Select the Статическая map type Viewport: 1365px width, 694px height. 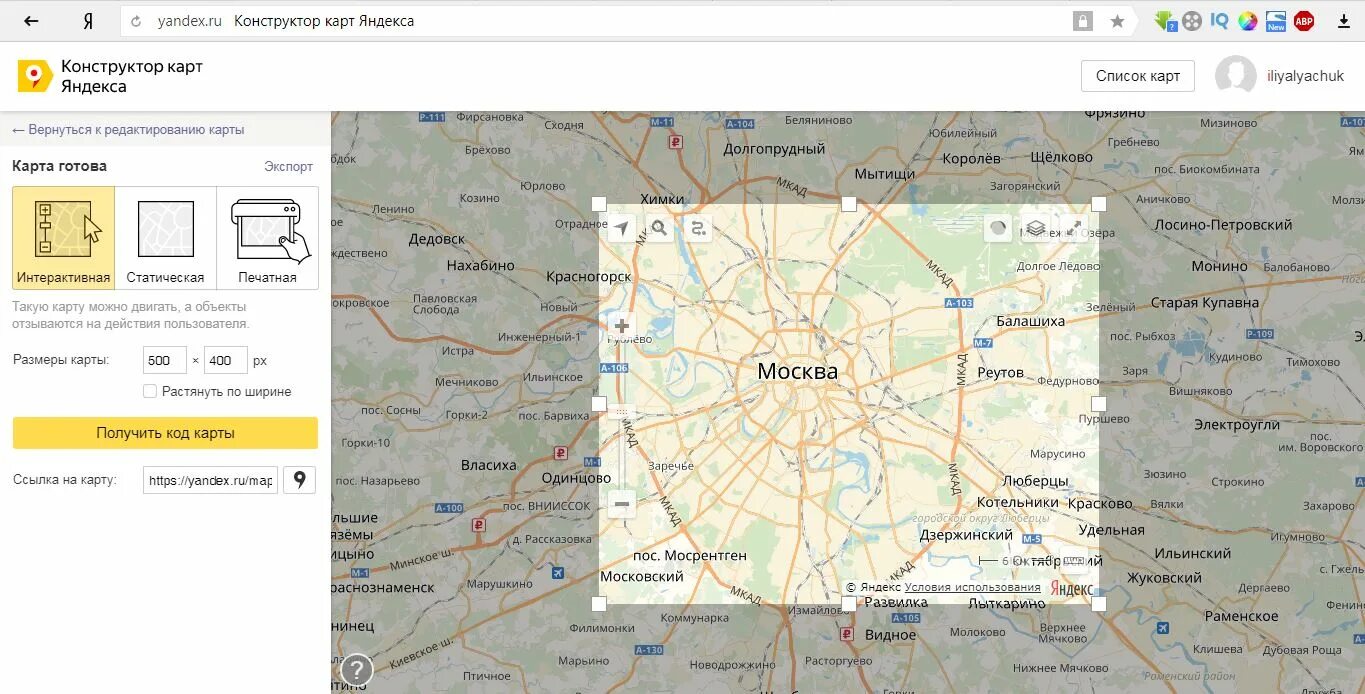click(x=166, y=238)
